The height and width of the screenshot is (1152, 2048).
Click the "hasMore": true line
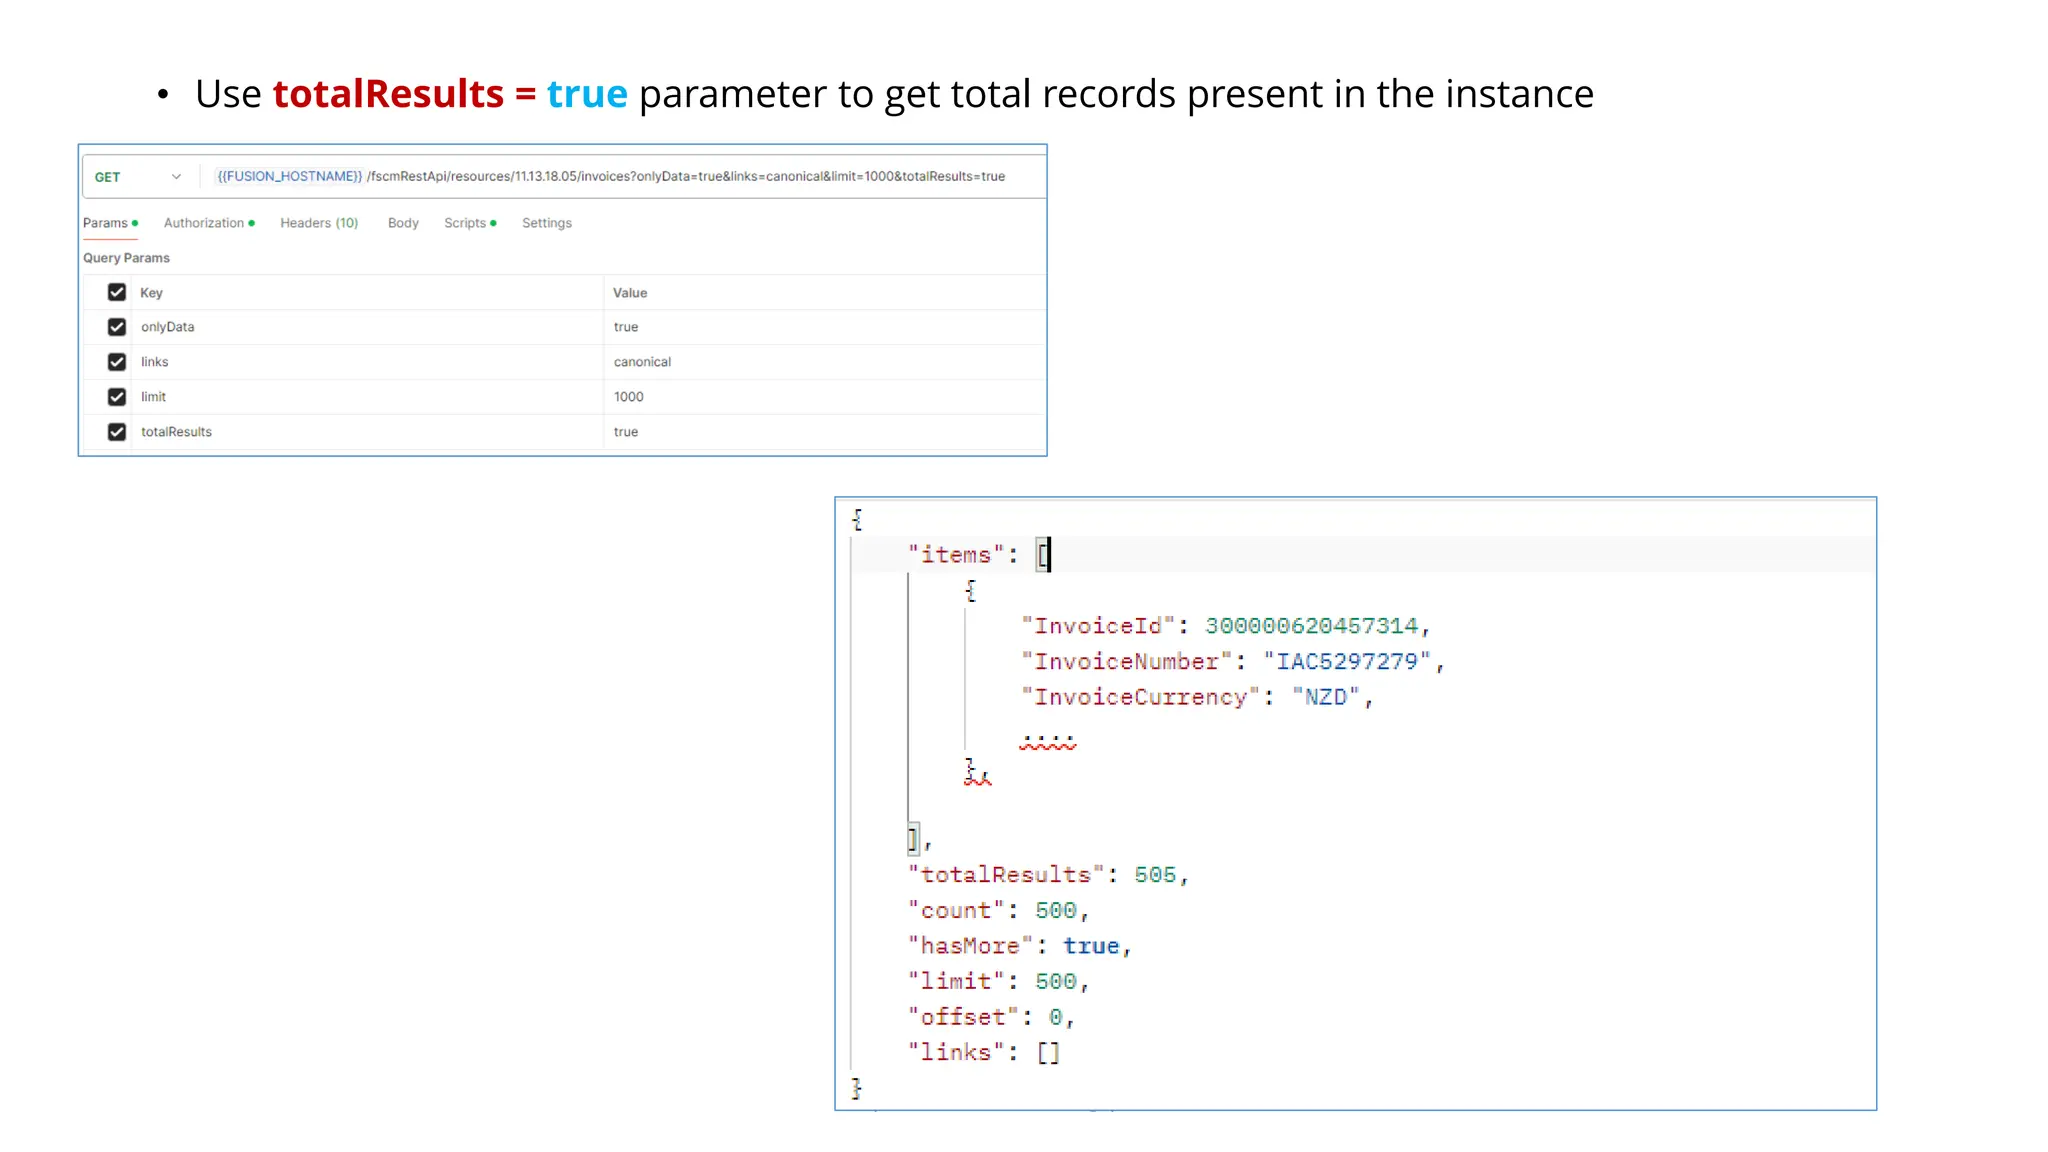1018,946
